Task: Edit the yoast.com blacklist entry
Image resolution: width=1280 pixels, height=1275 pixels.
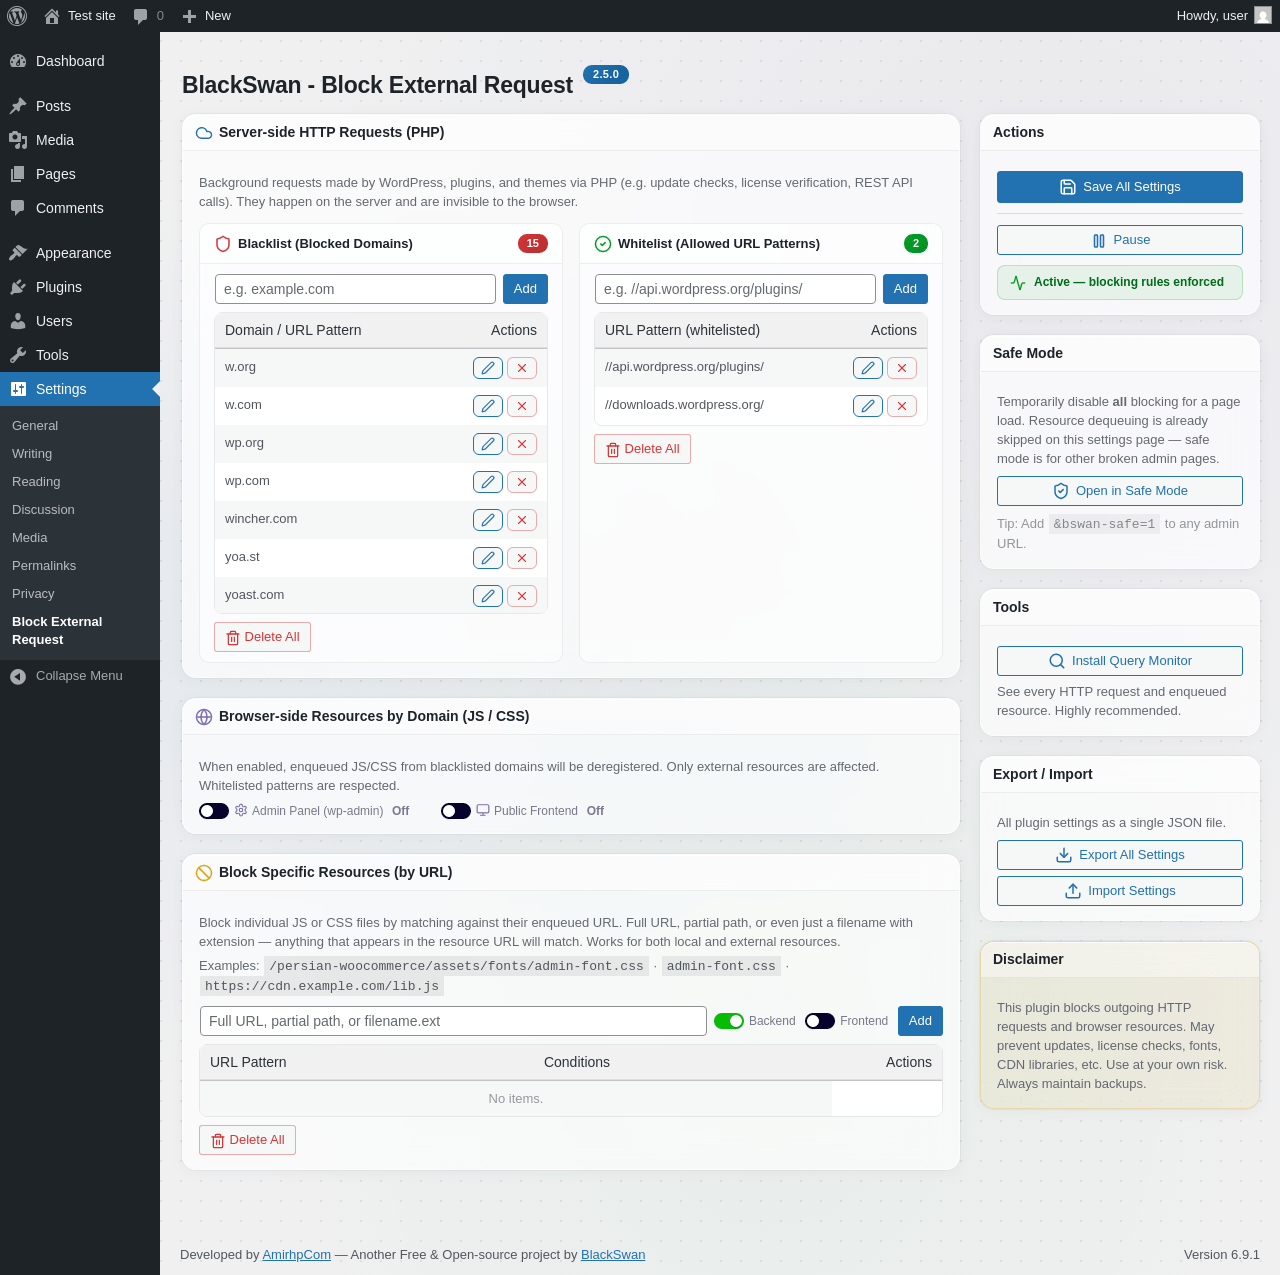Action: coord(488,596)
